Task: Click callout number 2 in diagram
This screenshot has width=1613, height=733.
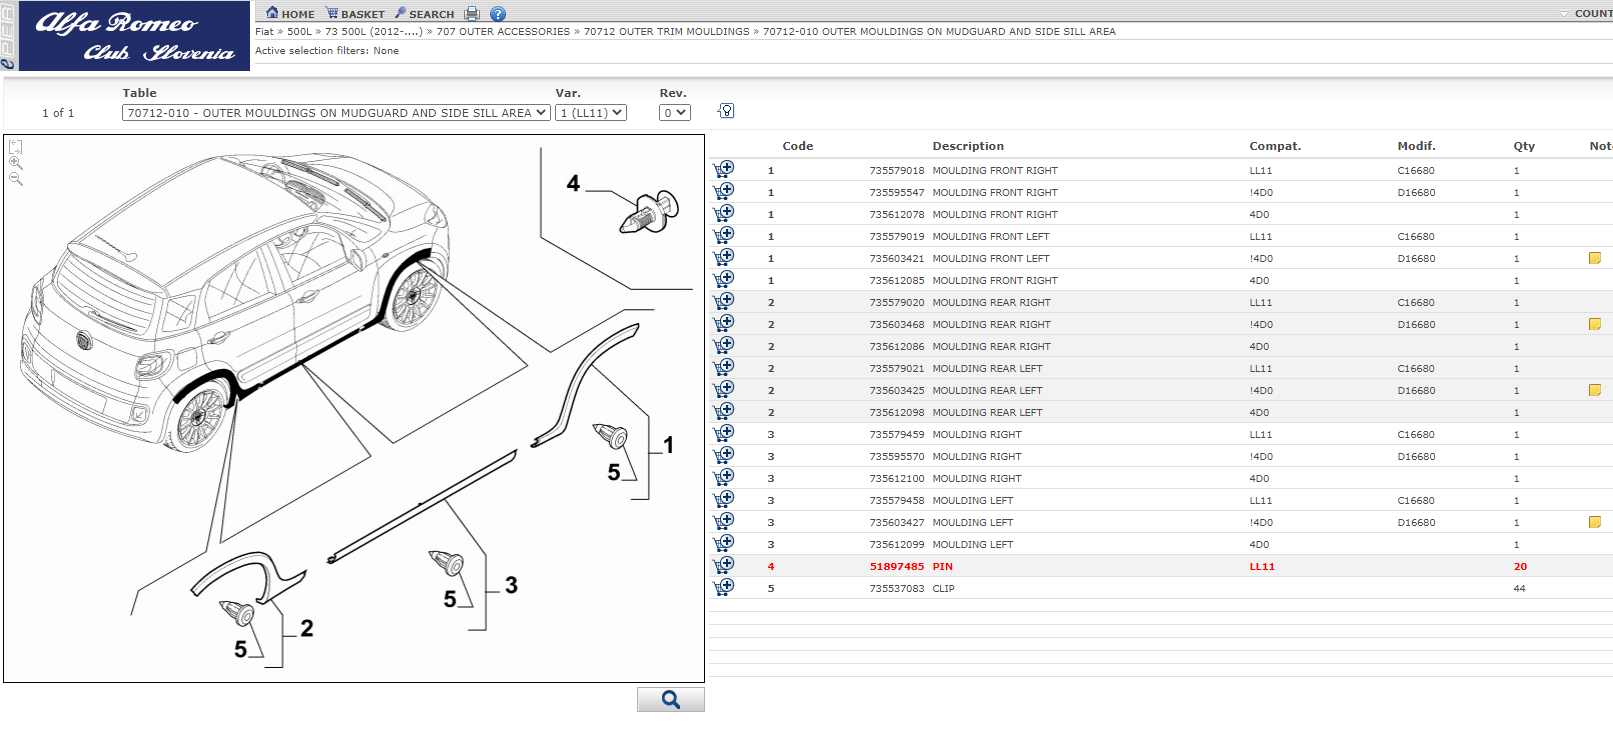Action: point(307,628)
